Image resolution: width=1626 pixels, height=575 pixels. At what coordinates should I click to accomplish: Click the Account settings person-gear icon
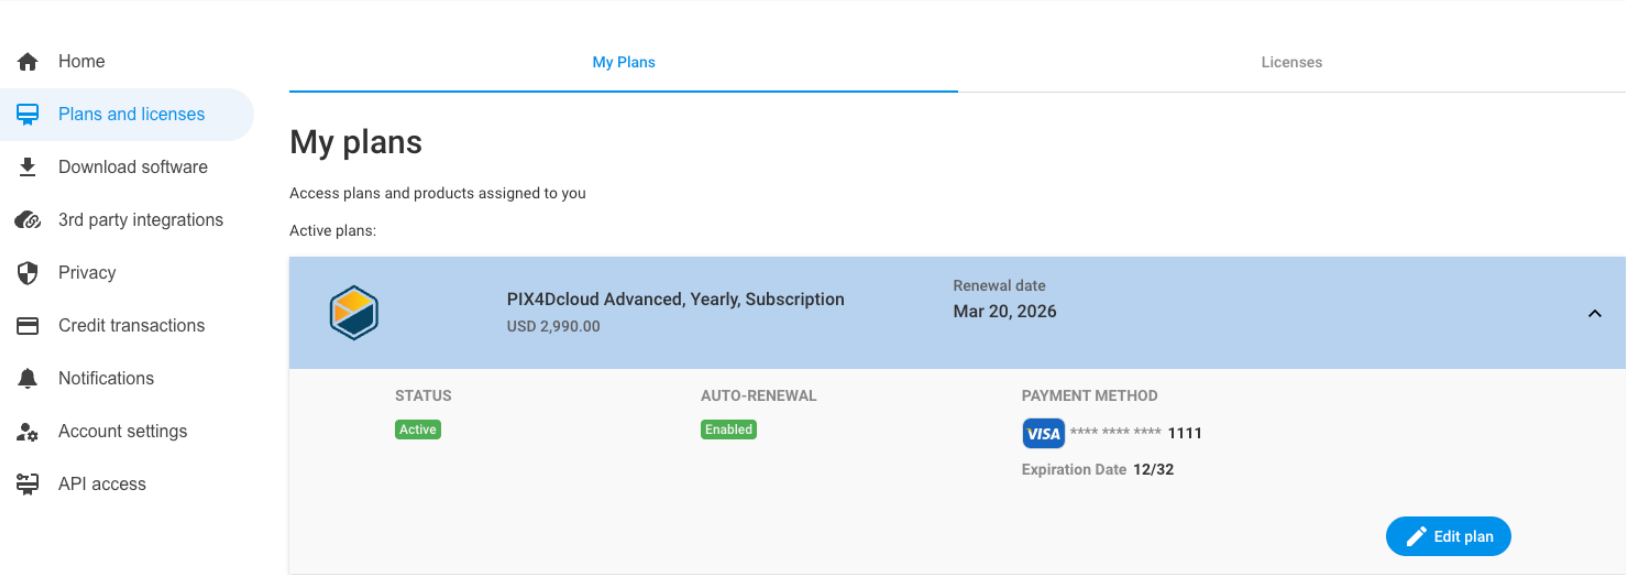(28, 432)
